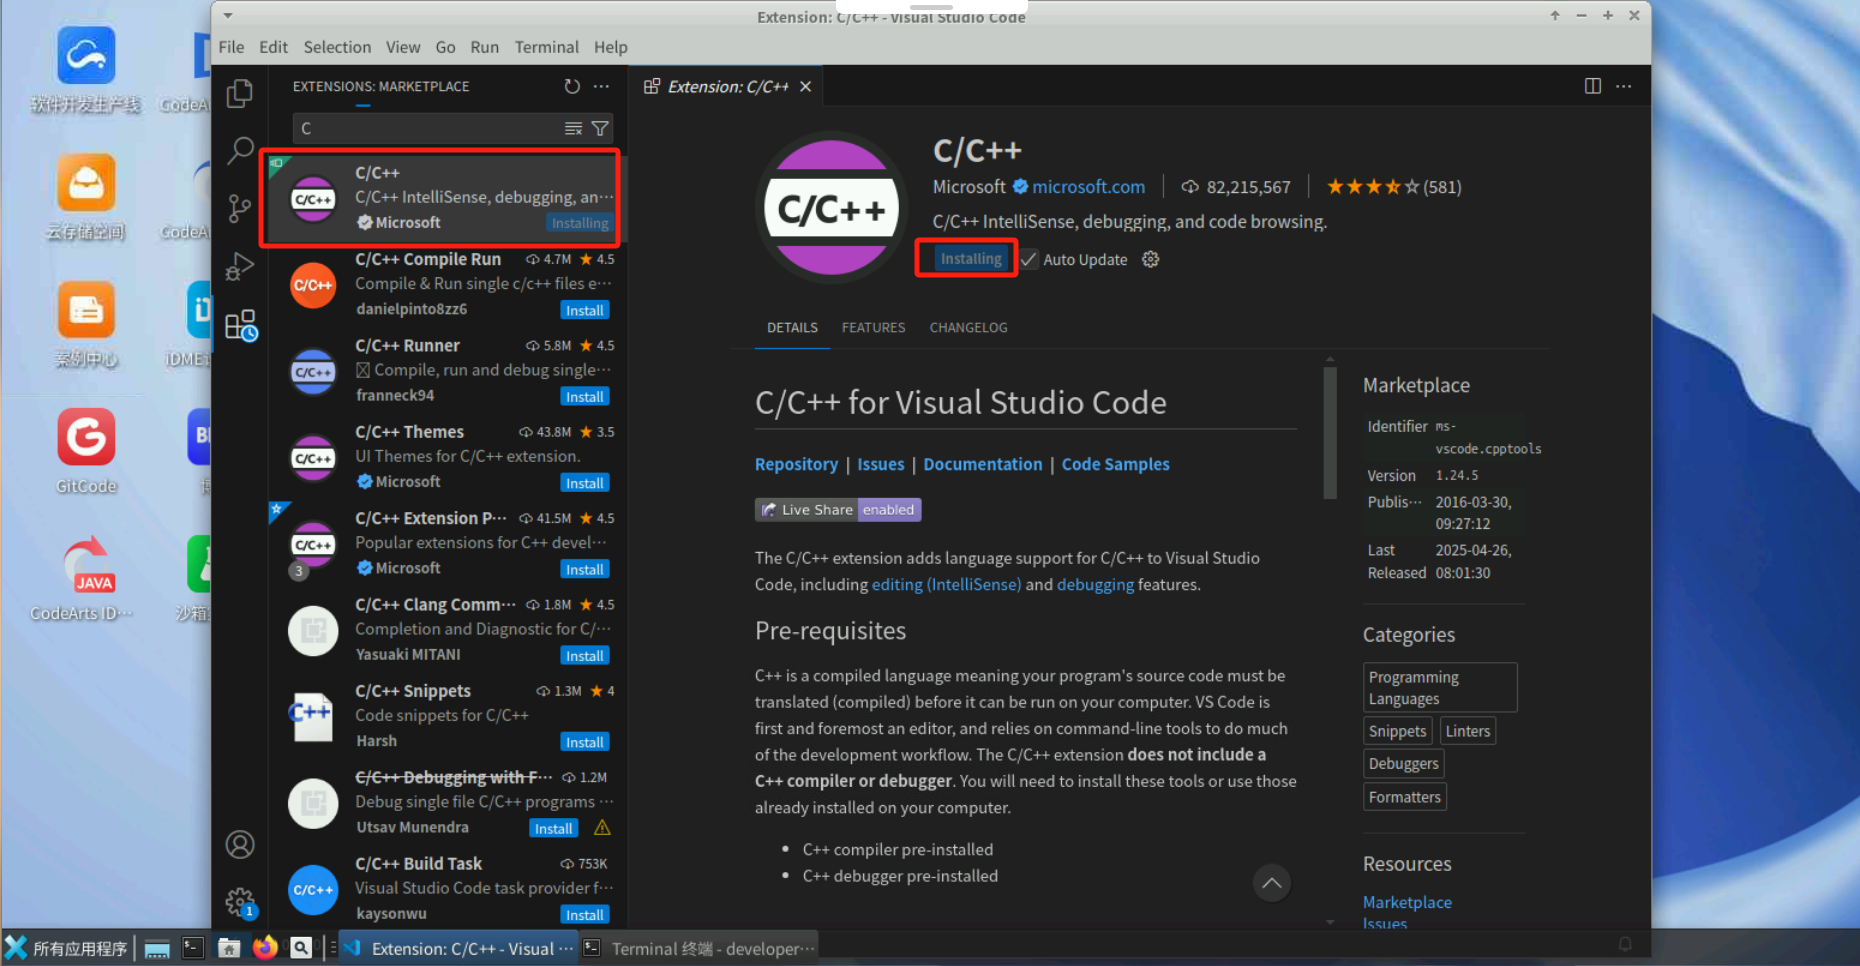
Task: Switch to the FEATURES tab
Action: [873, 328]
